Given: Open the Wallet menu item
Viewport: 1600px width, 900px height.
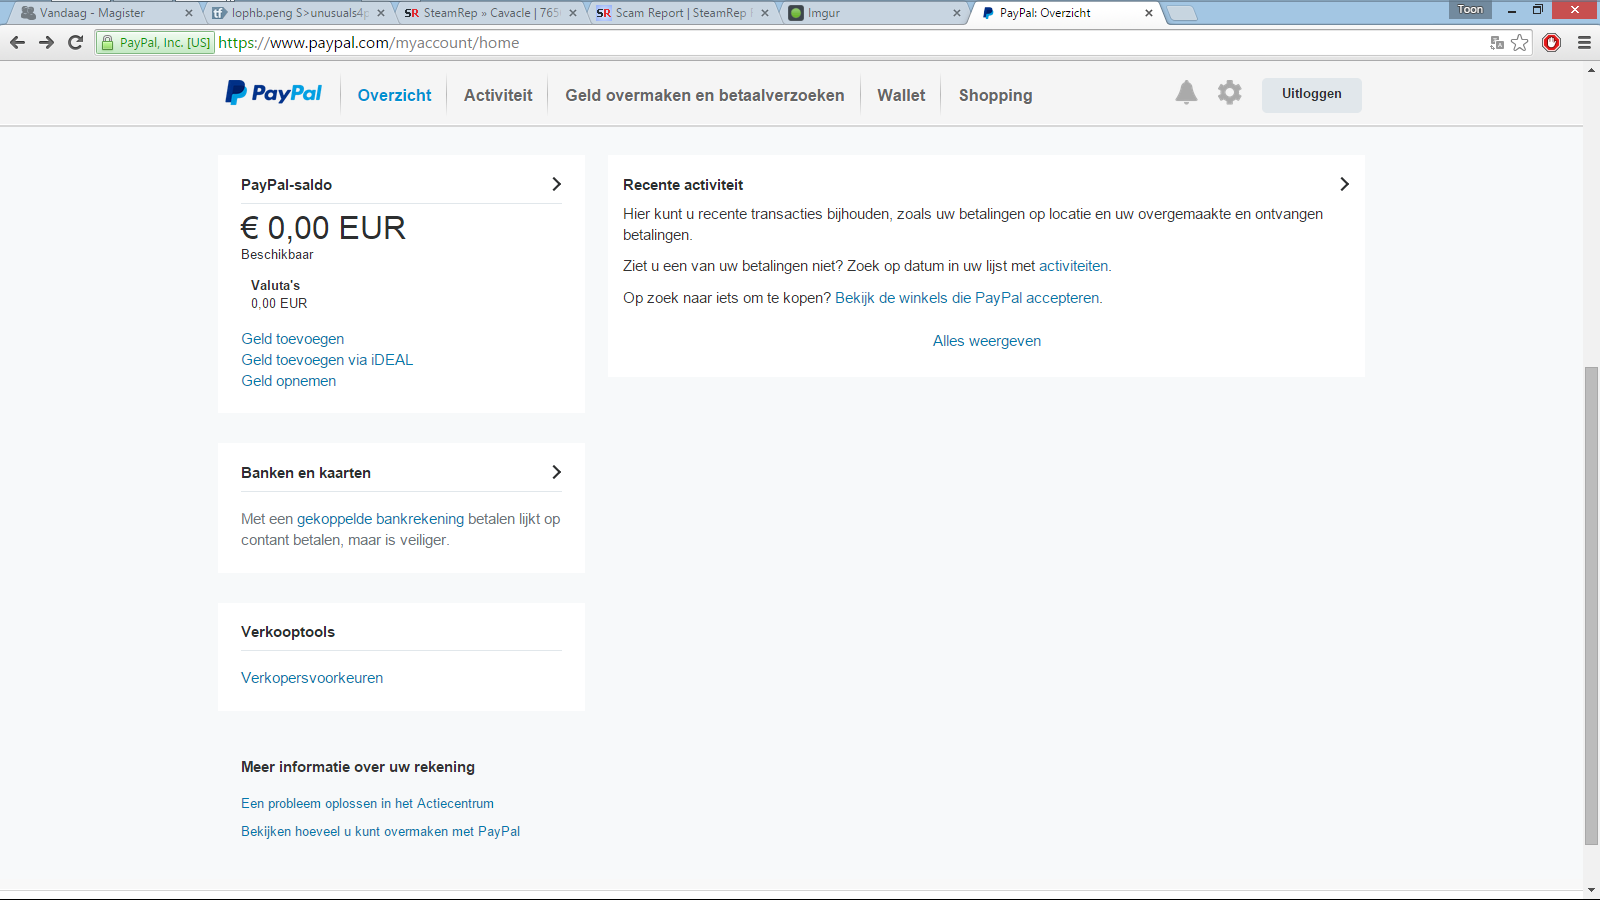Looking at the screenshot, I should coord(901,95).
